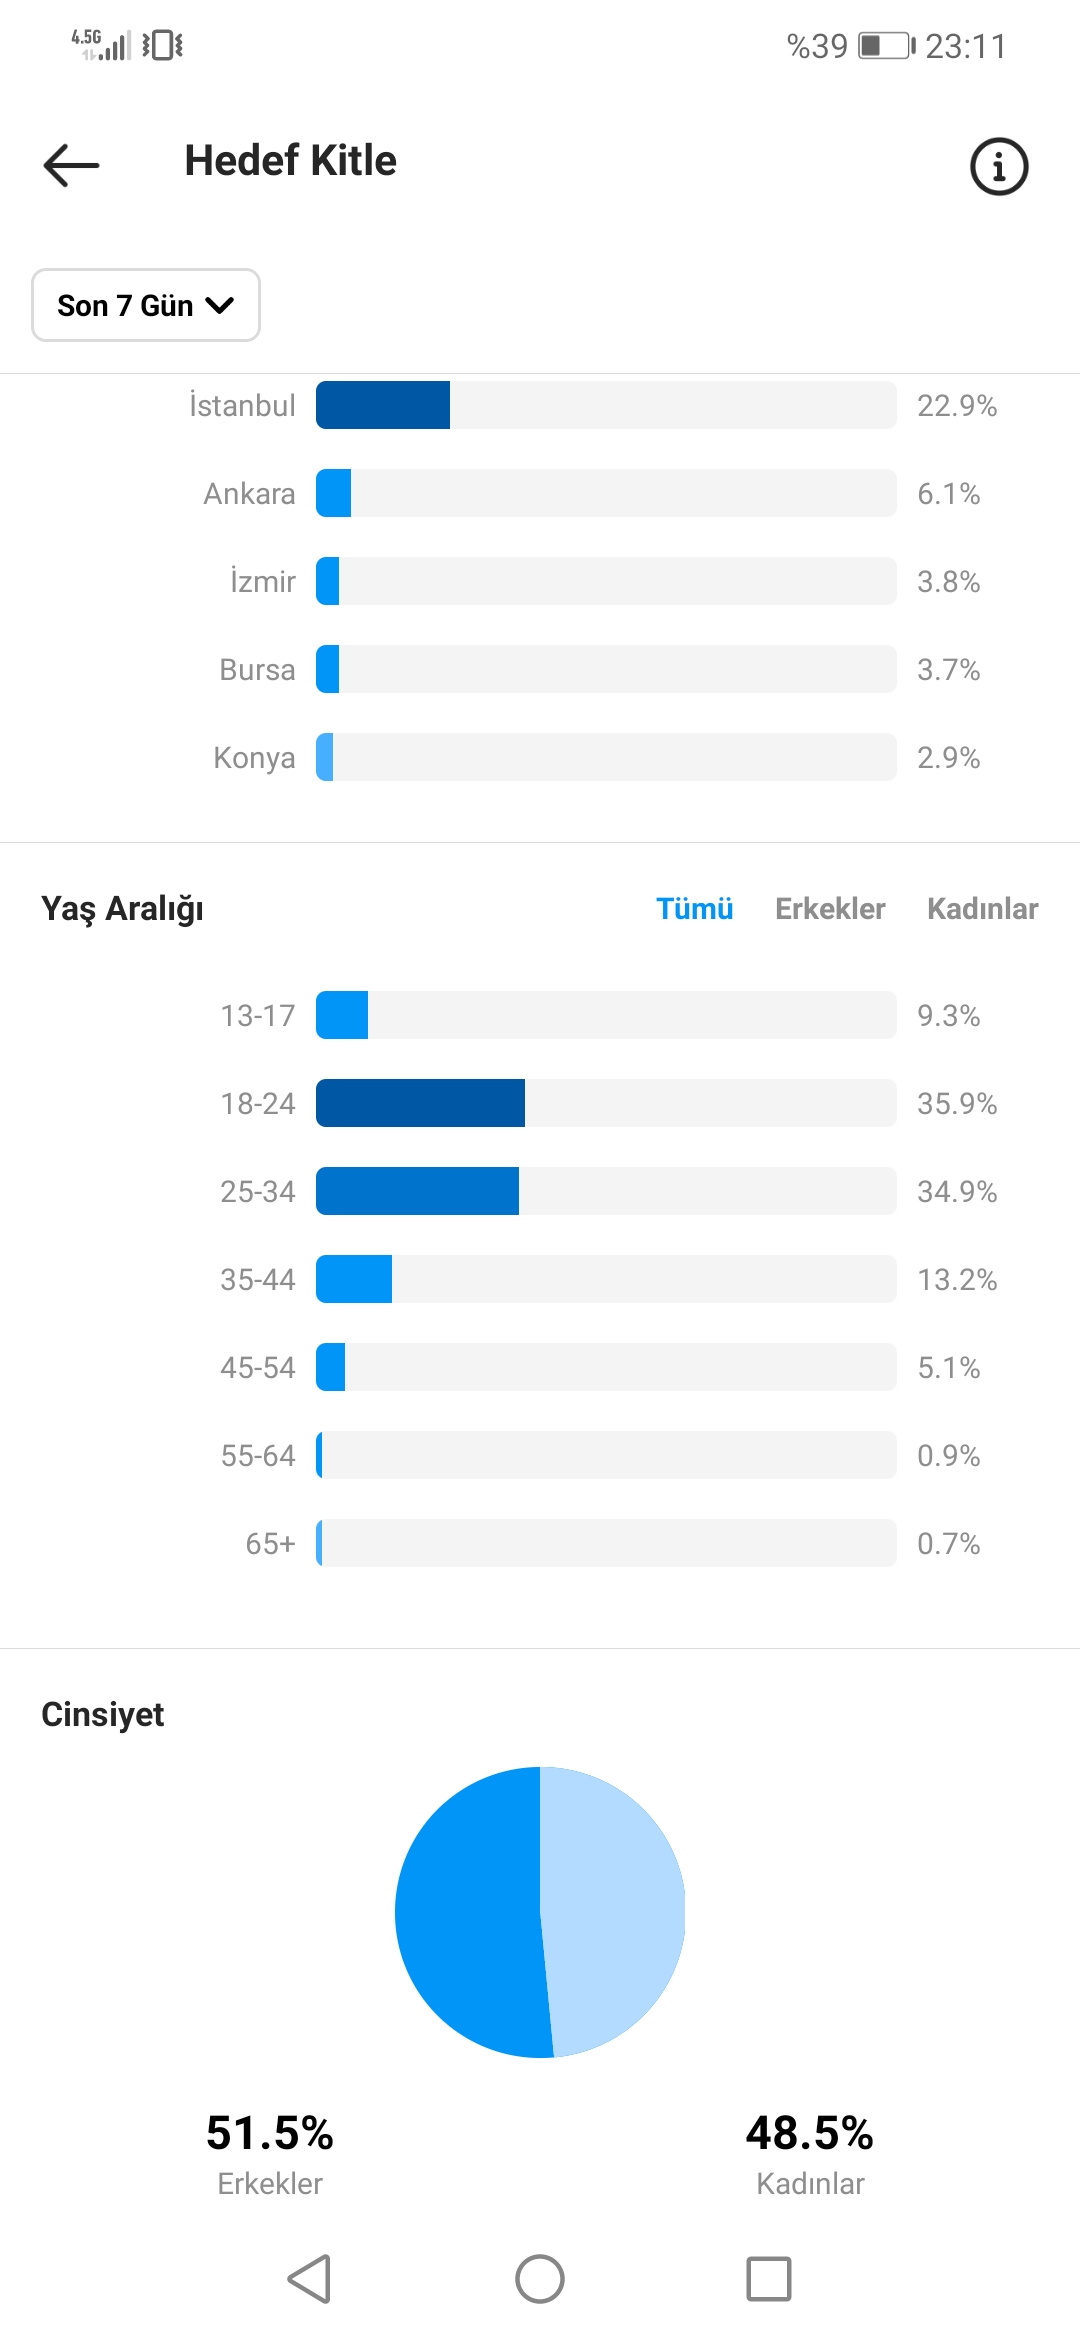This screenshot has width=1080, height=2340.
Task: Open recent apps with the square icon
Action: pos(769,2279)
